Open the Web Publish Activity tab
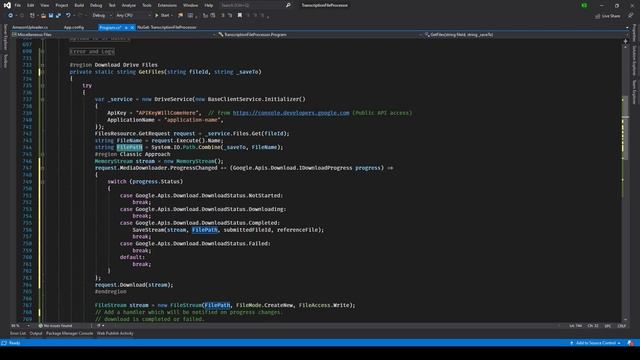 115,333
